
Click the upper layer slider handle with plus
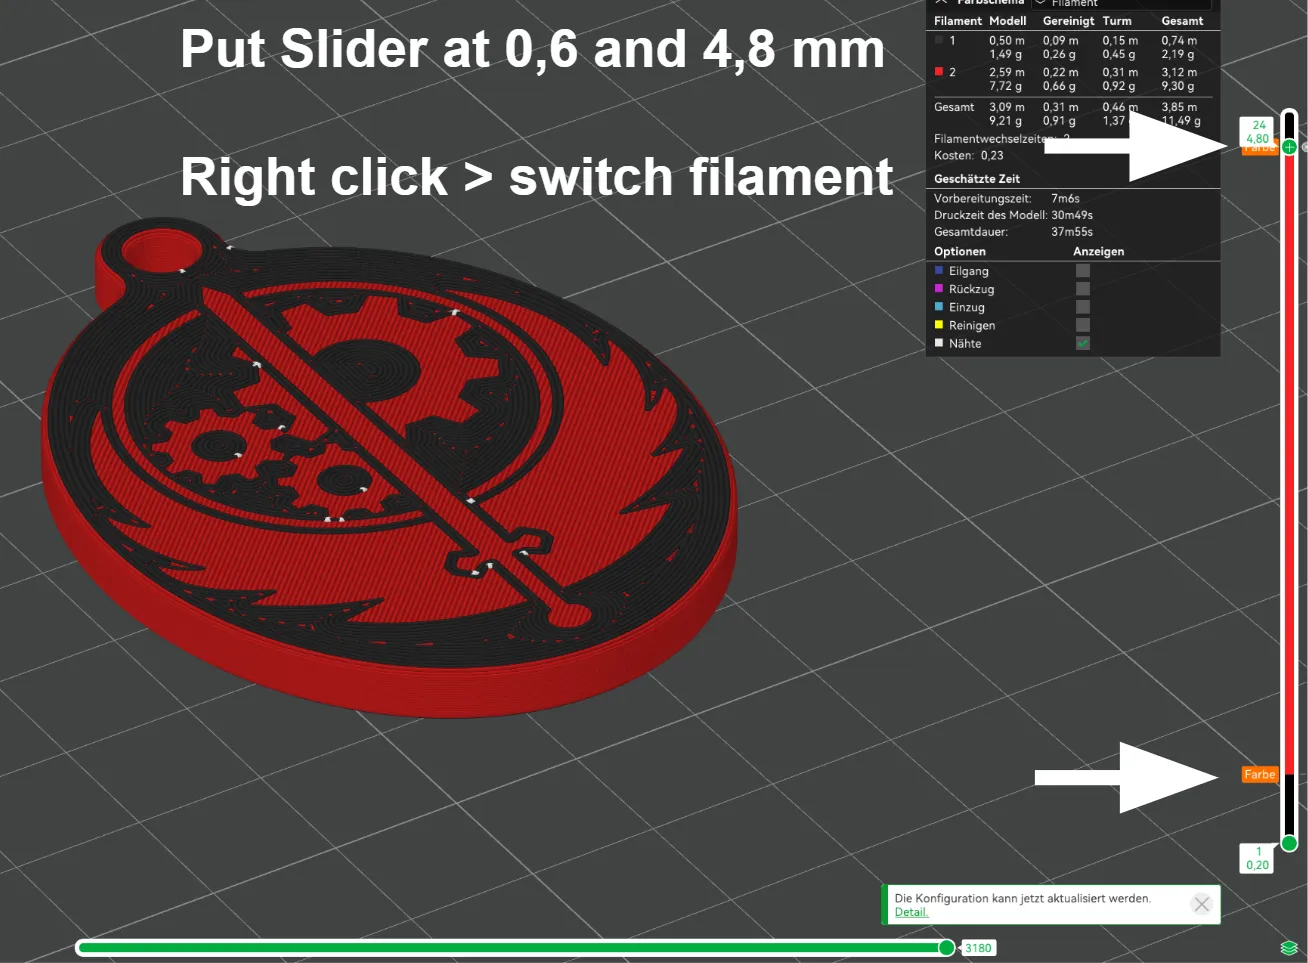click(x=1289, y=147)
